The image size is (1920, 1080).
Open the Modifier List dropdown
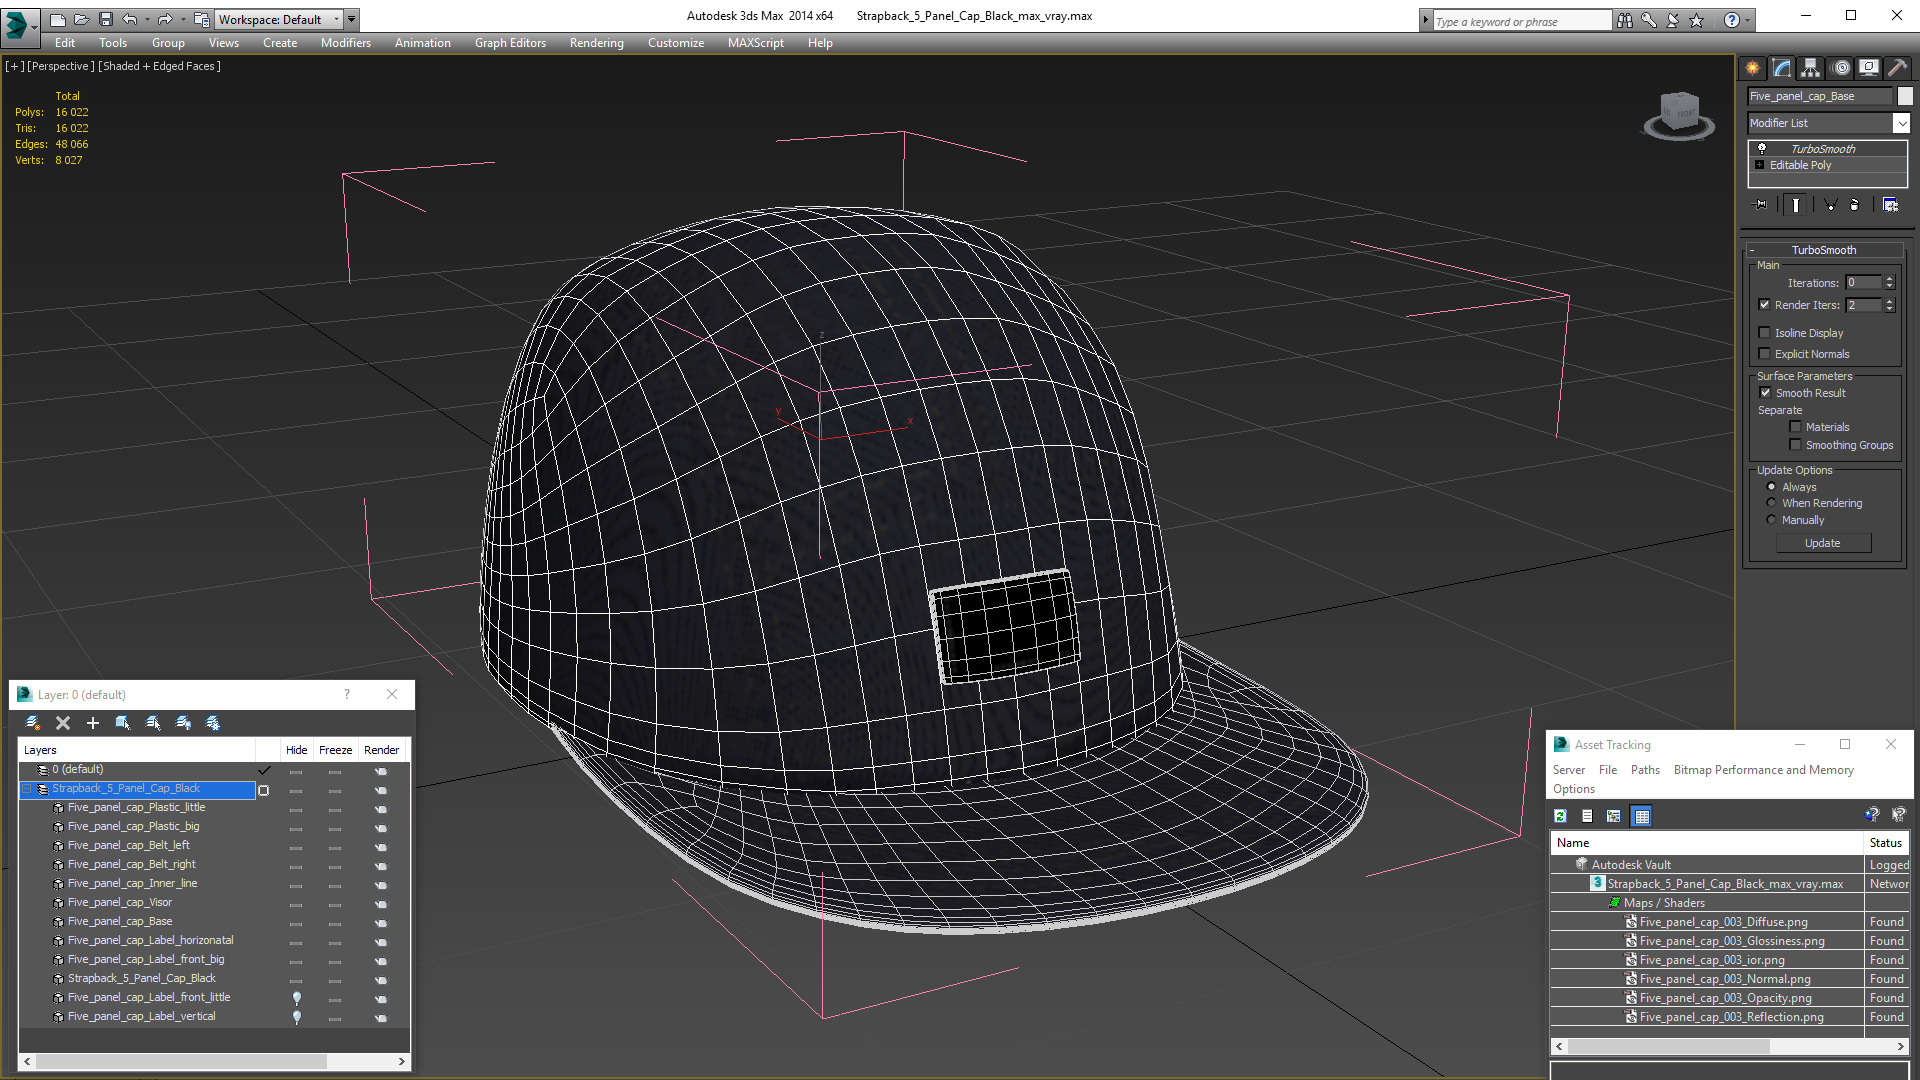pyautogui.click(x=1900, y=123)
